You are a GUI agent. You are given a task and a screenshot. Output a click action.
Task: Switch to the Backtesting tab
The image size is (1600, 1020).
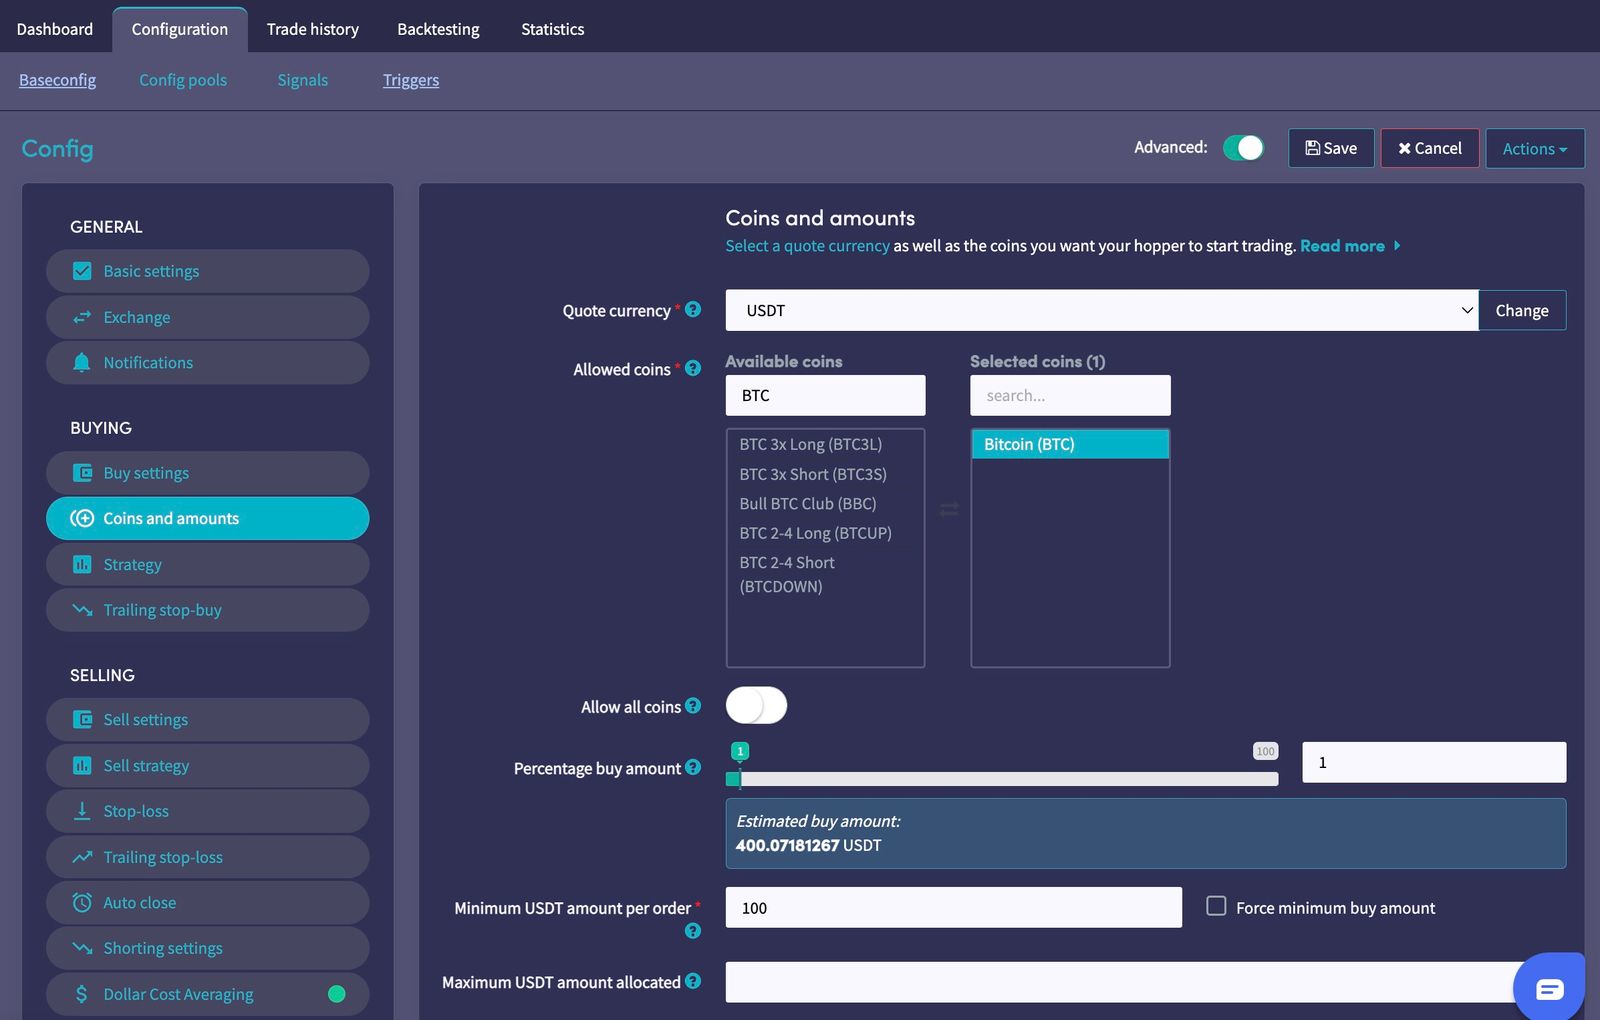[438, 29]
